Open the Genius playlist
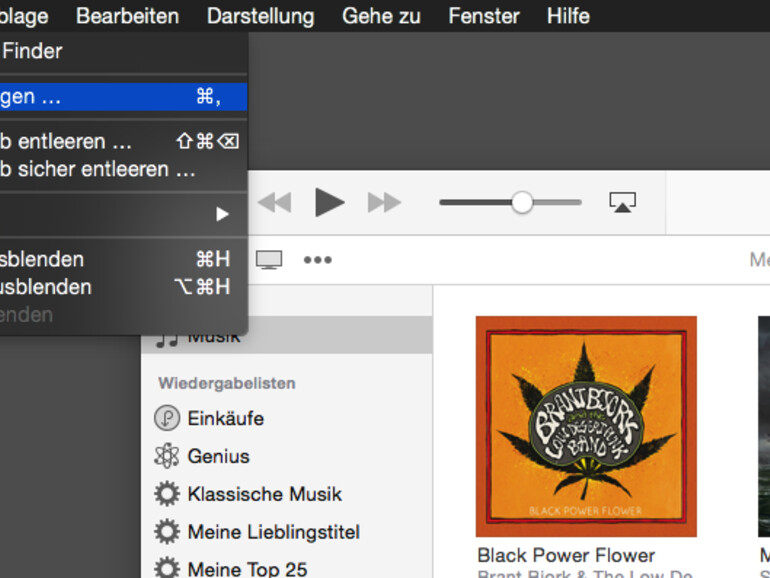The height and width of the screenshot is (578, 770). tap(219, 456)
